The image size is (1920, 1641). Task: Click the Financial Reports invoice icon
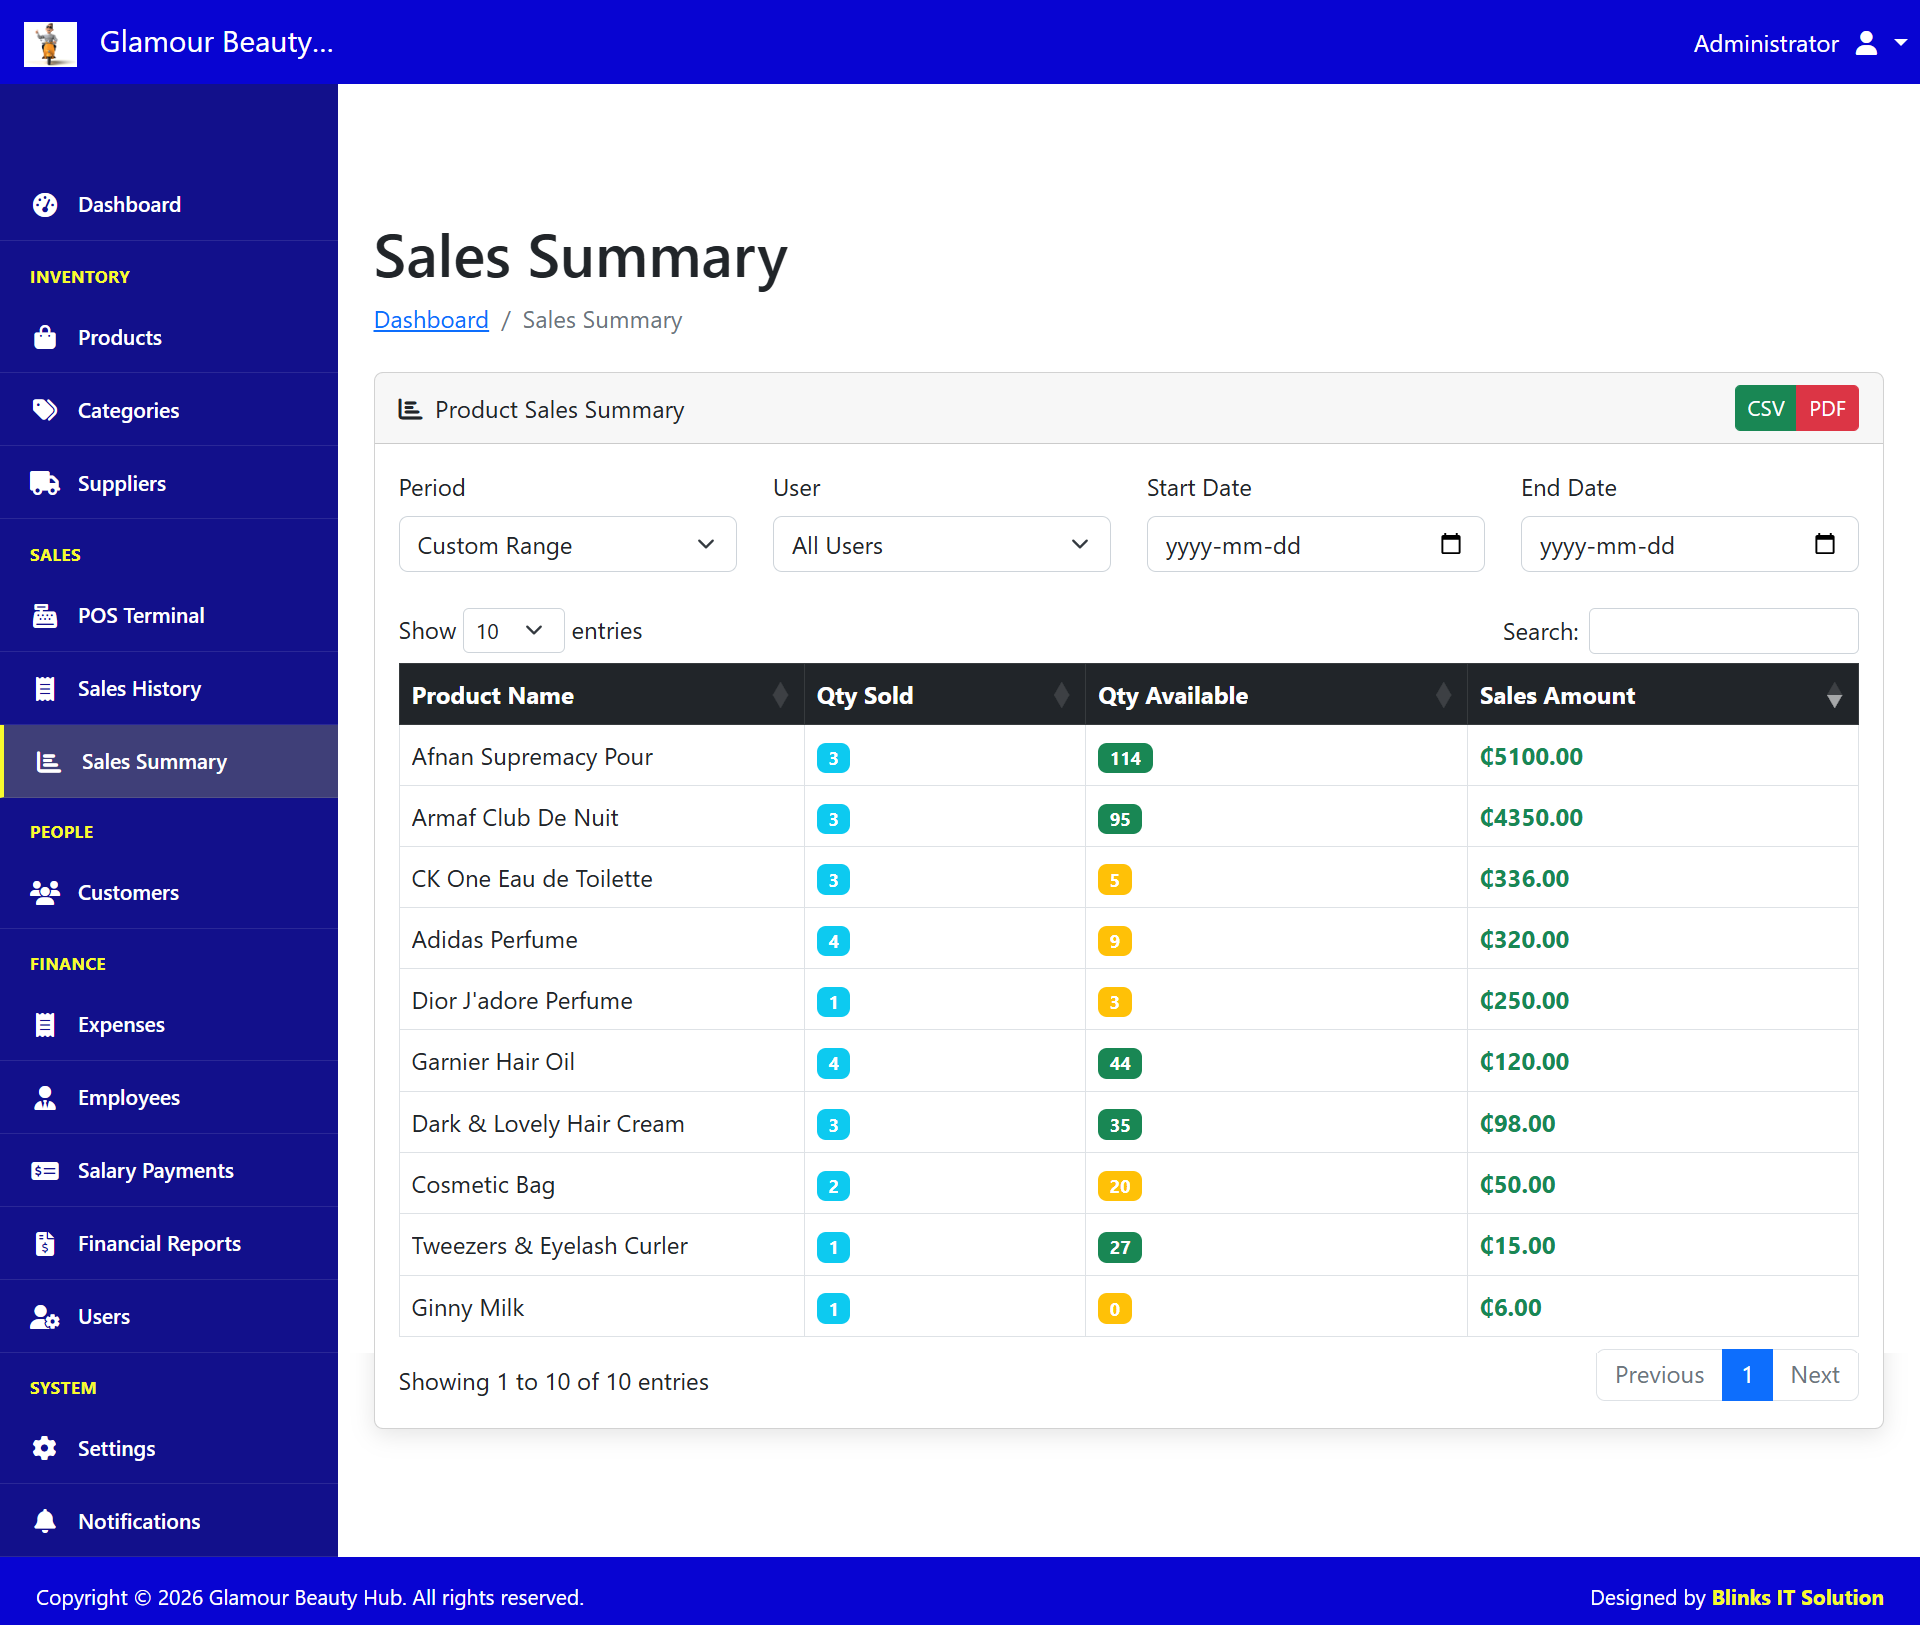pos(45,1244)
